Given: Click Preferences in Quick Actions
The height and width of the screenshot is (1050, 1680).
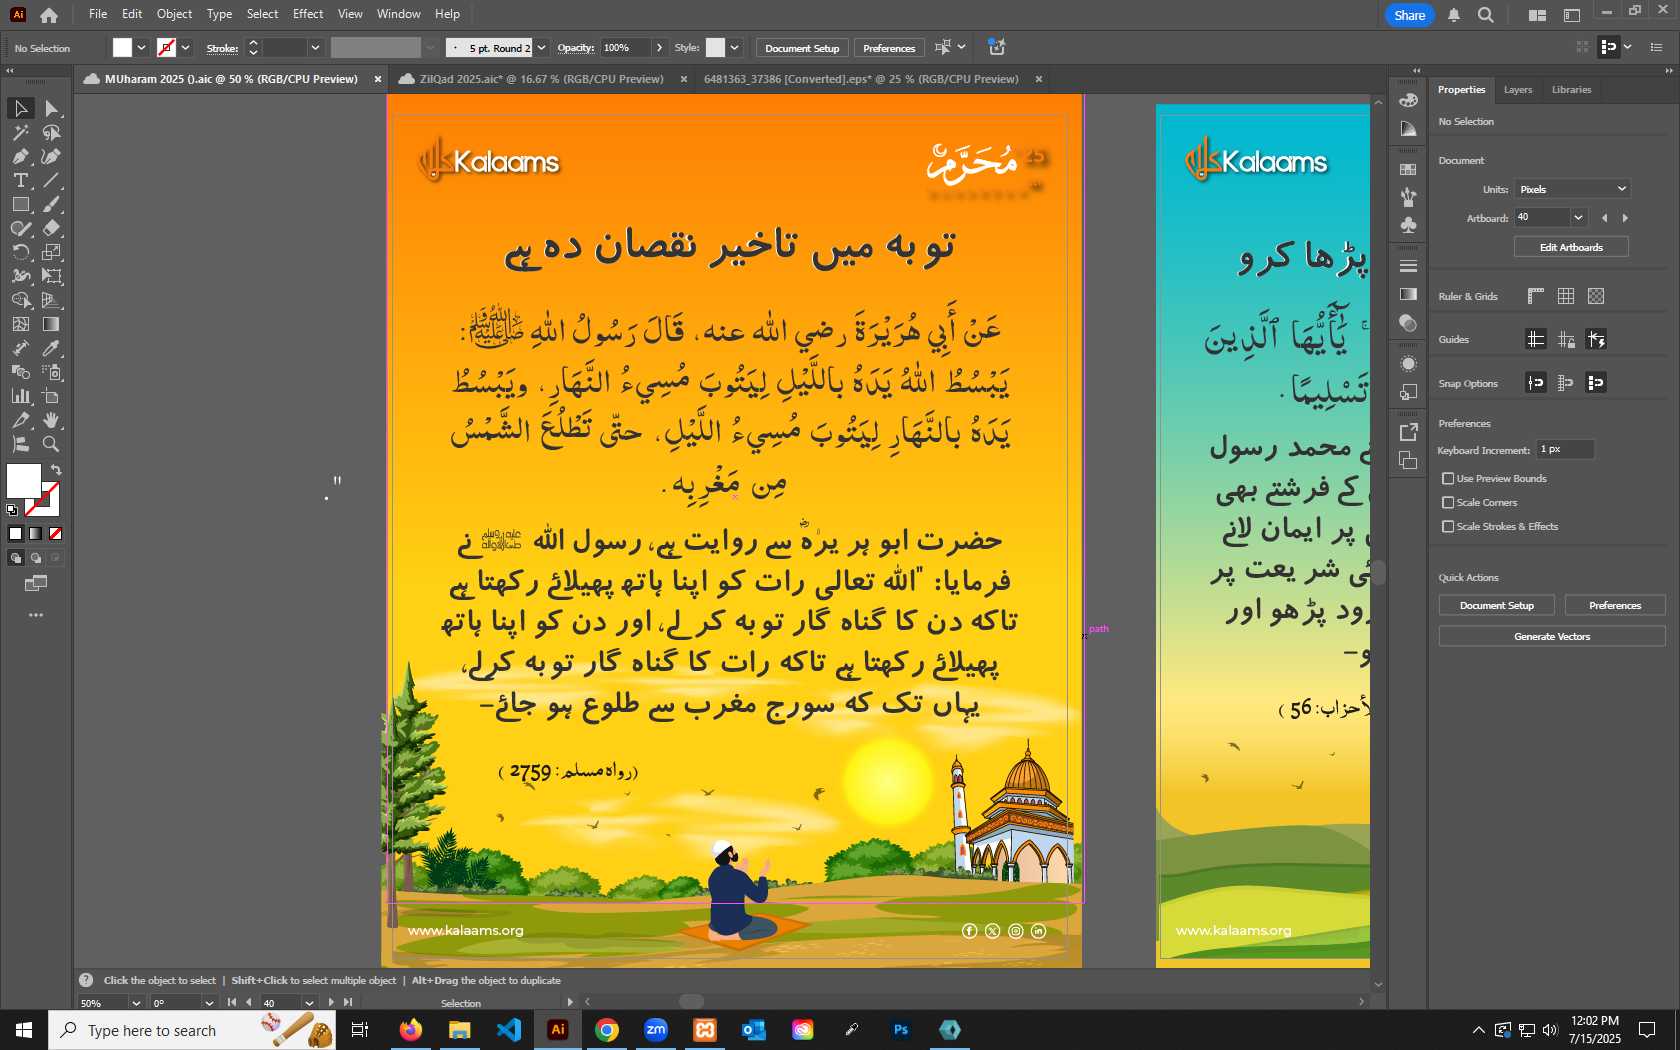Looking at the screenshot, I should pyautogui.click(x=1615, y=605).
